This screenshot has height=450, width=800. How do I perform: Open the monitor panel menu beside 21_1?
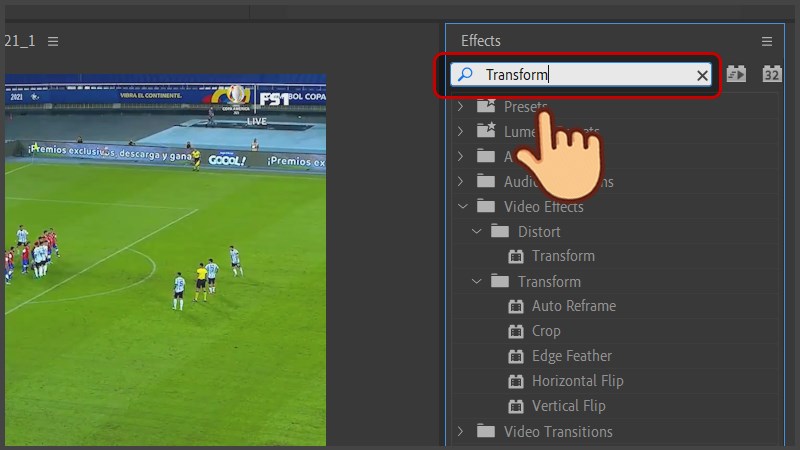click(x=53, y=41)
